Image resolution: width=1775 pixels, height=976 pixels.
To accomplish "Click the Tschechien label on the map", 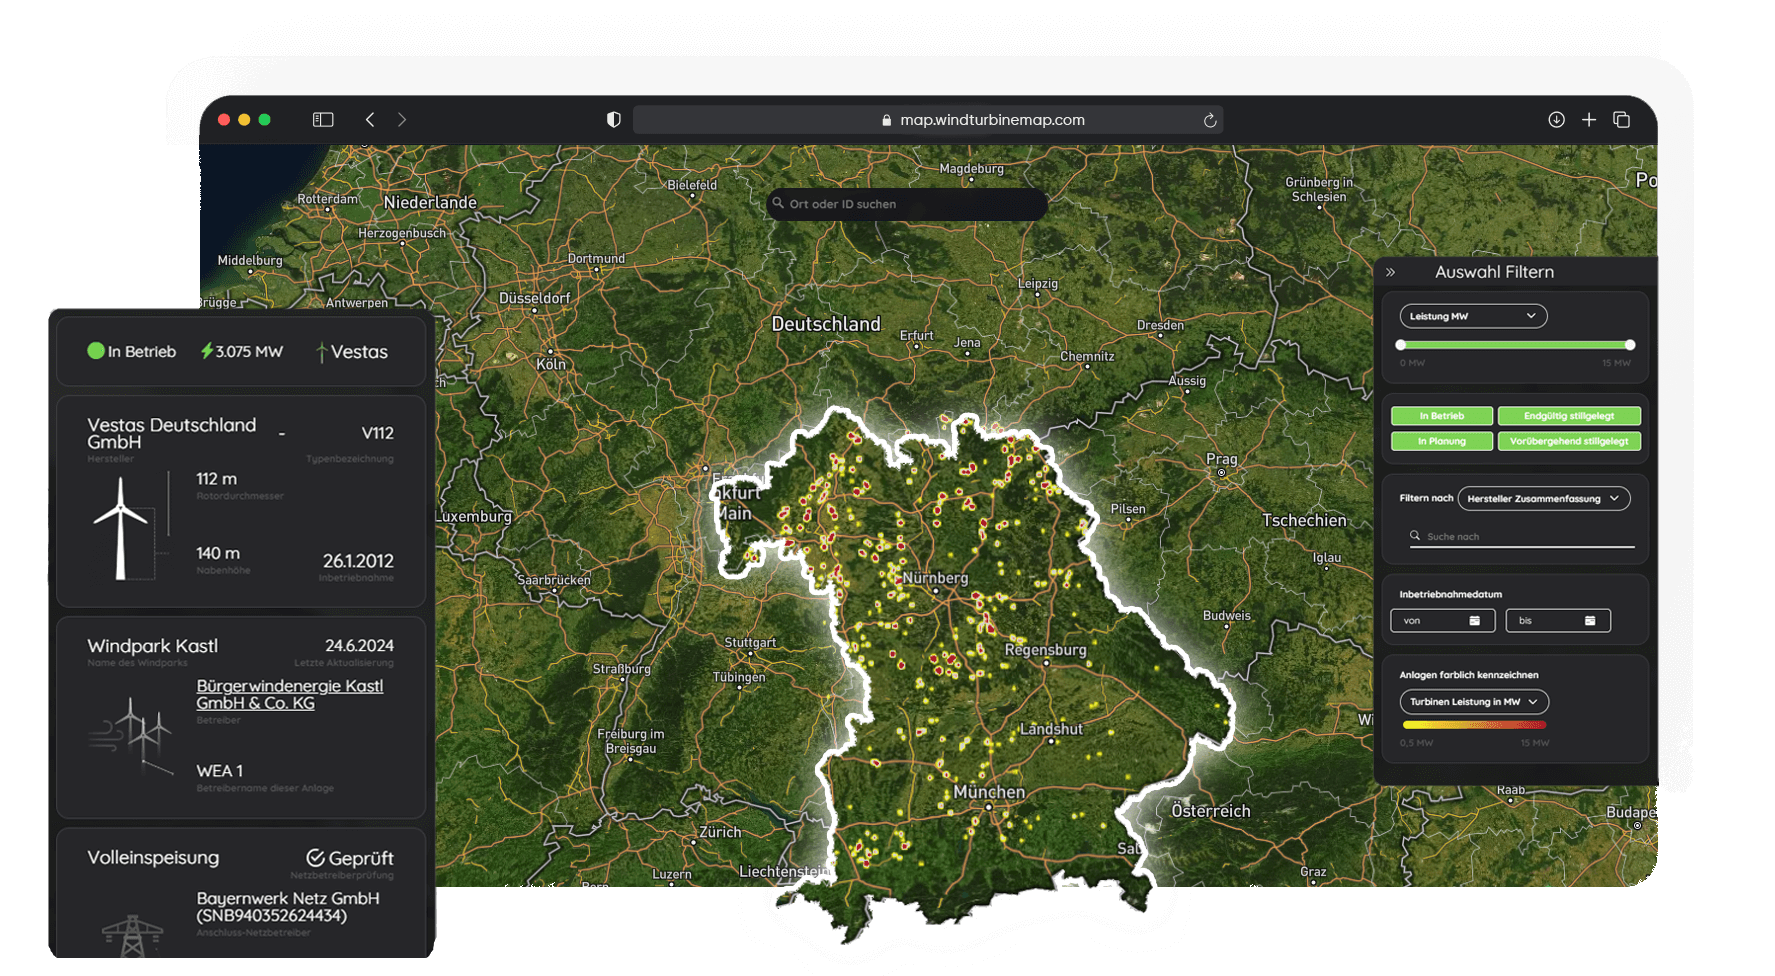I will [x=1304, y=520].
